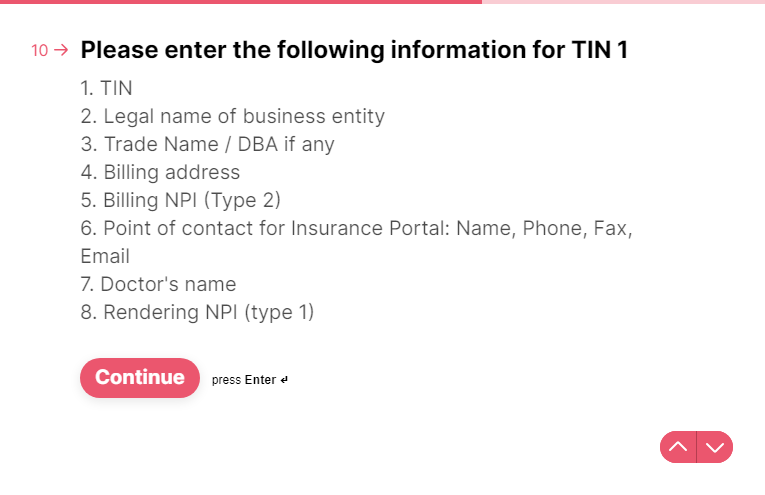Click the filled portion of the progress bar
Image resolution: width=765 pixels, height=495 pixels.
coord(240,2)
